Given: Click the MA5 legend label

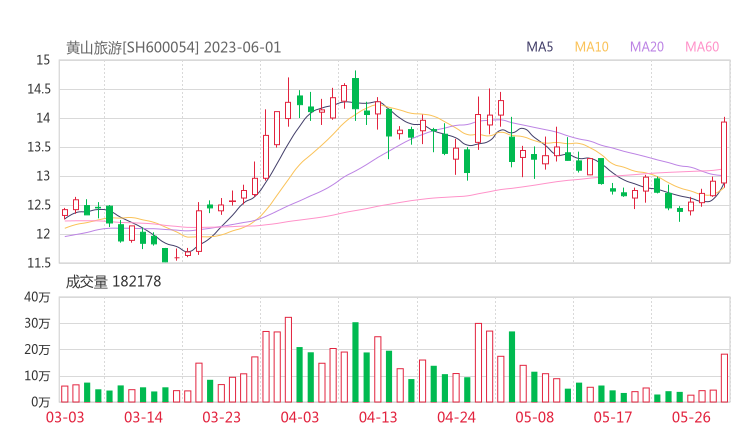Looking at the screenshot, I should (x=539, y=47).
